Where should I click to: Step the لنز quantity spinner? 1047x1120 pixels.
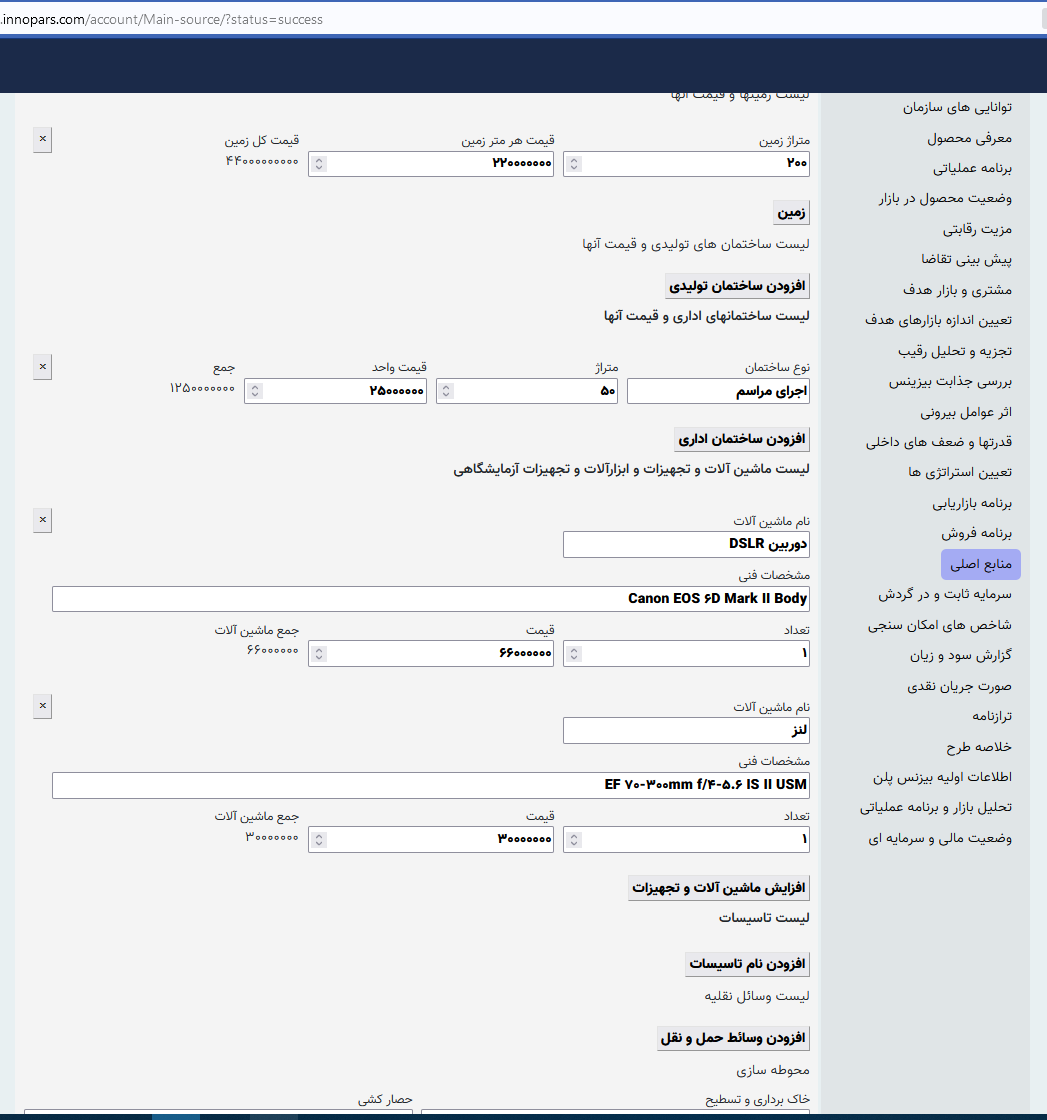(574, 840)
